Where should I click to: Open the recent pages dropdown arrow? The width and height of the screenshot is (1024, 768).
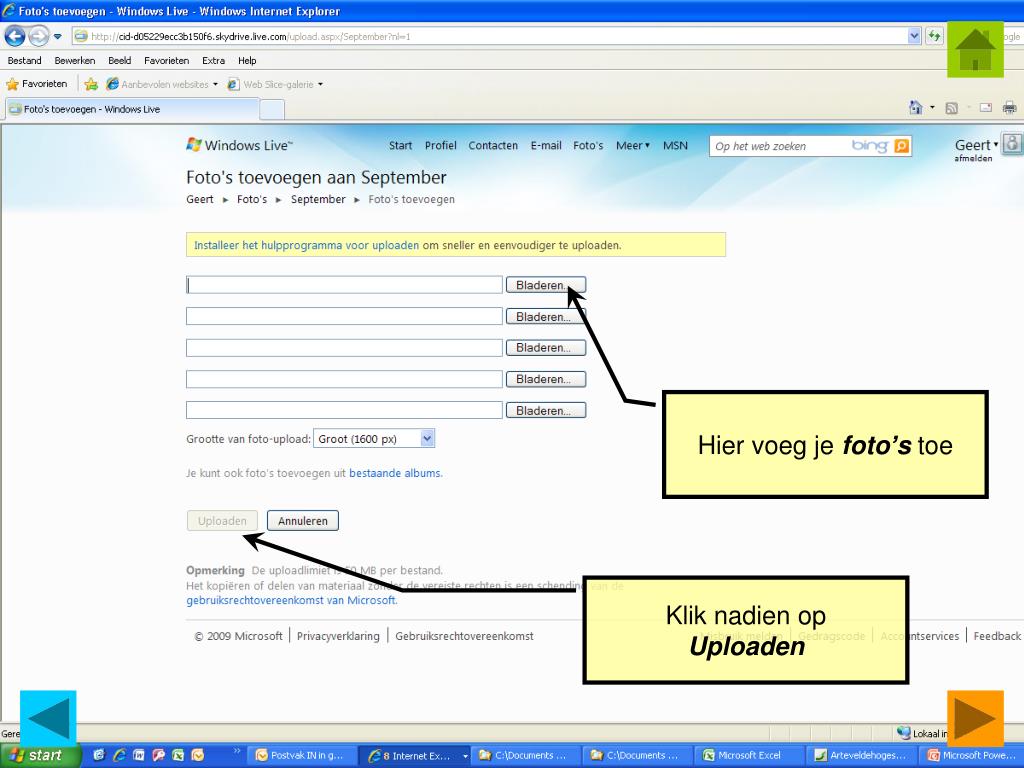pos(57,37)
